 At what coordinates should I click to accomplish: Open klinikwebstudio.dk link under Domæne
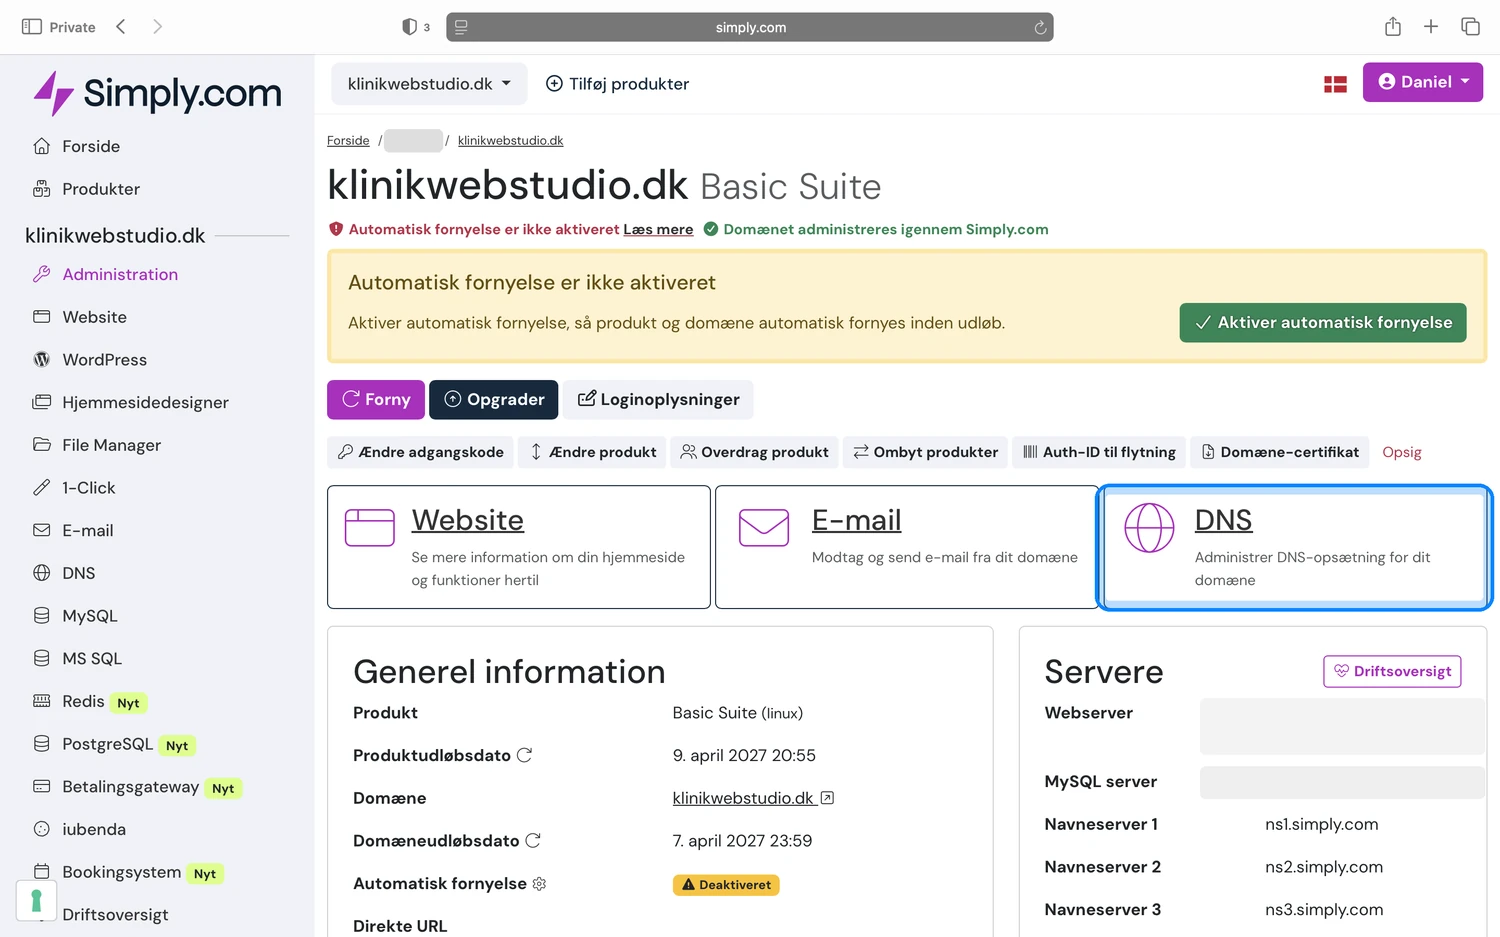tap(743, 798)
